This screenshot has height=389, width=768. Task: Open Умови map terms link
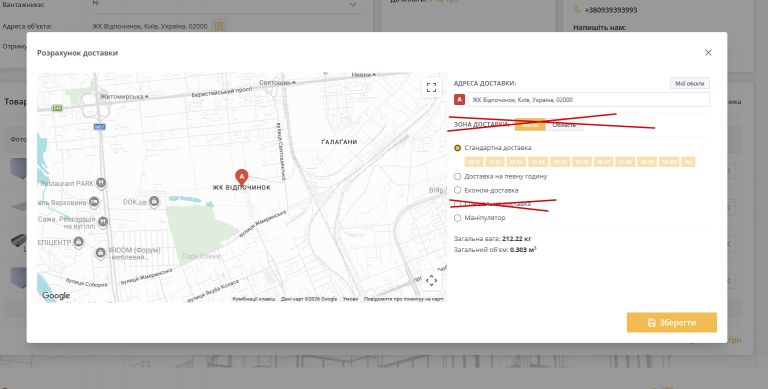[x=350, y=299]
